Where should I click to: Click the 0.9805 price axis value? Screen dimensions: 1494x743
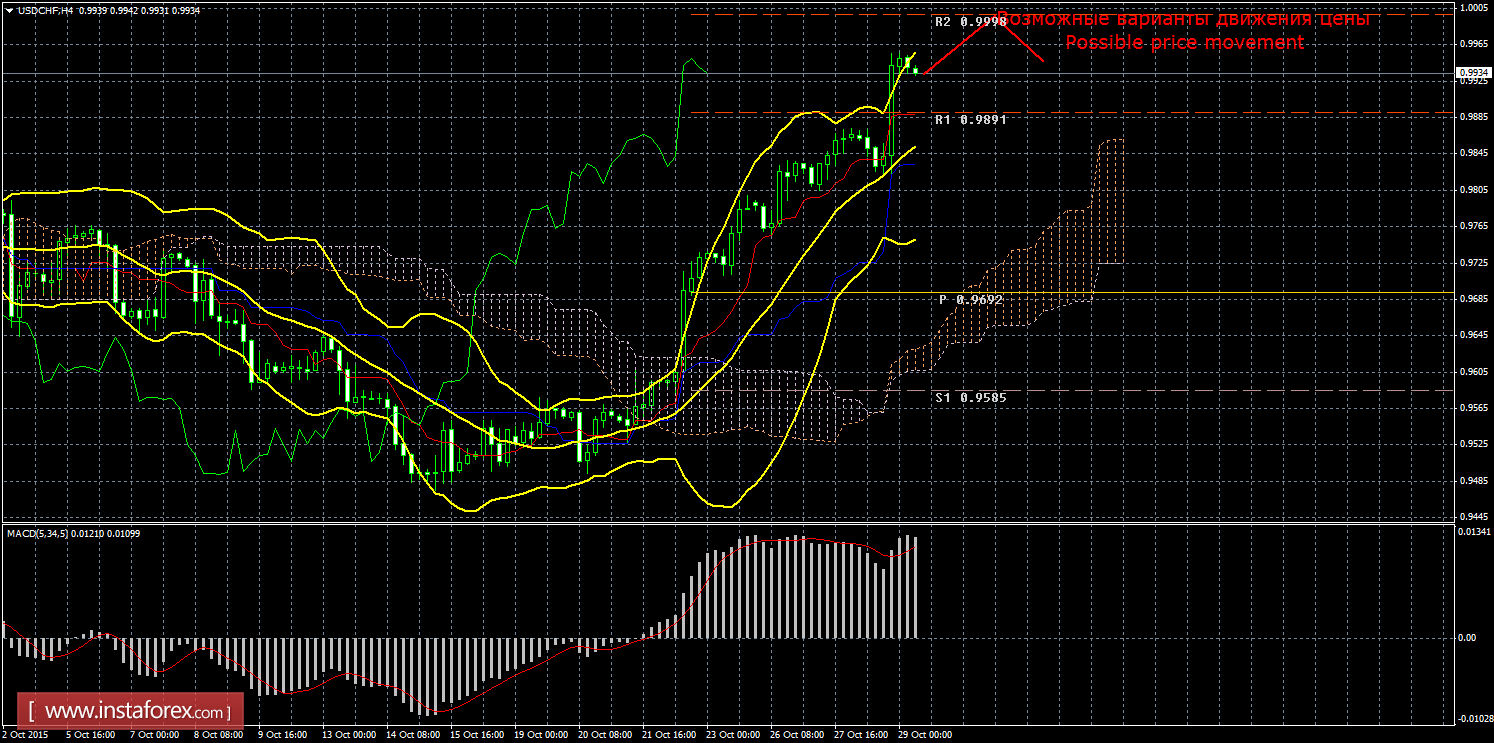pyautogui.click(x=1473, y=189)
